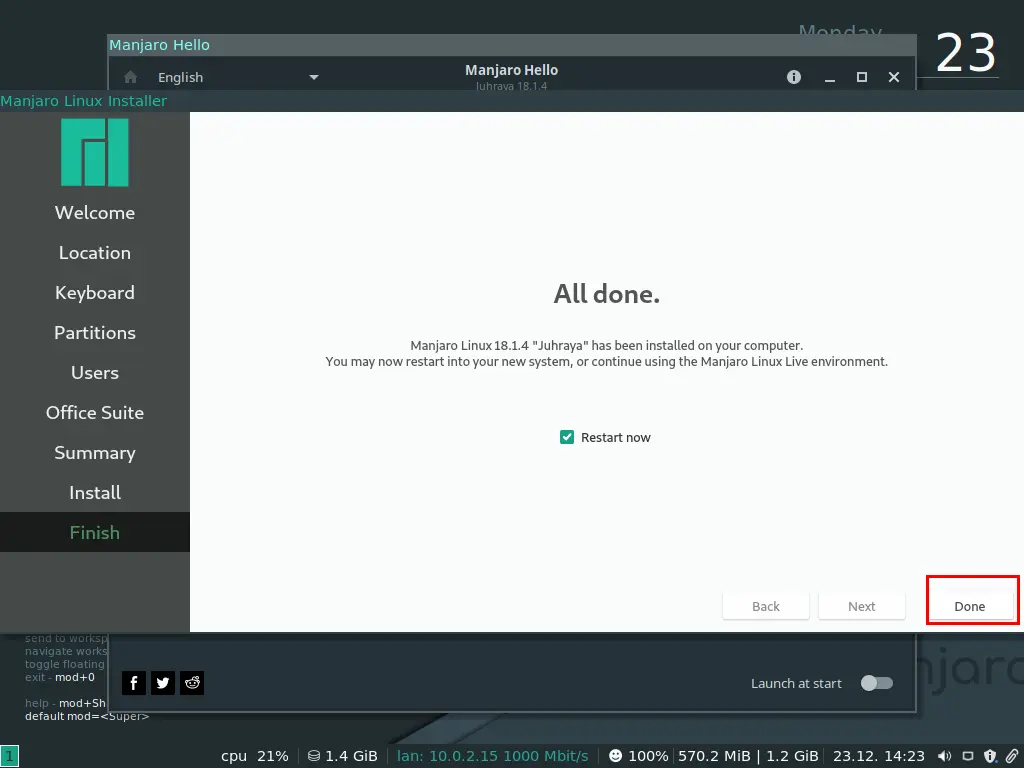Click the smiley face battery icon in the status bar
The image size is (1024, 768).
click(x=615, y=756)
